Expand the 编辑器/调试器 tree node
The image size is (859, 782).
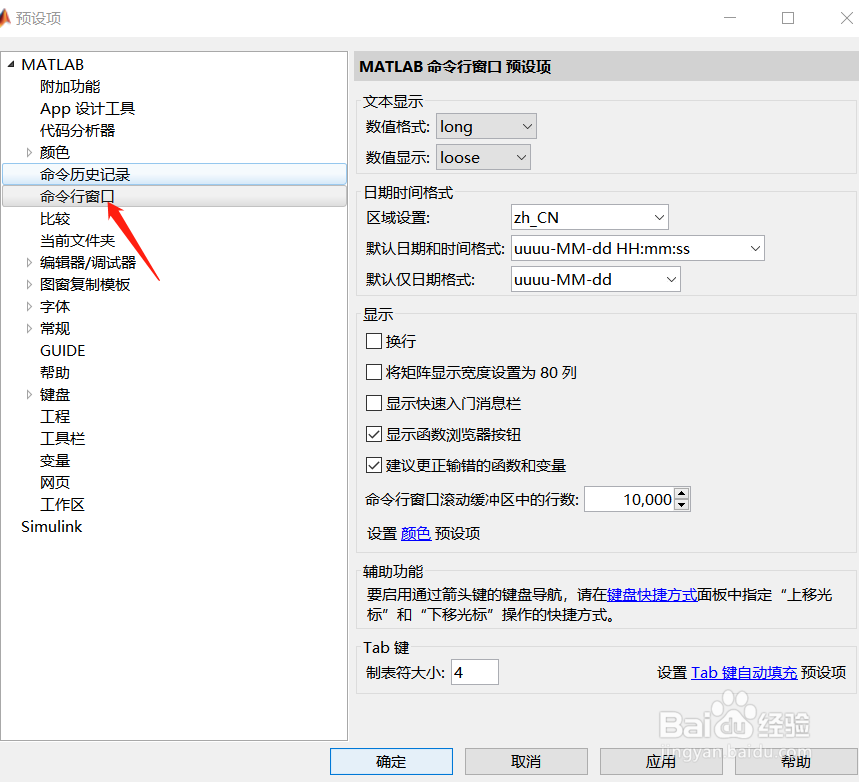(29, 262)
